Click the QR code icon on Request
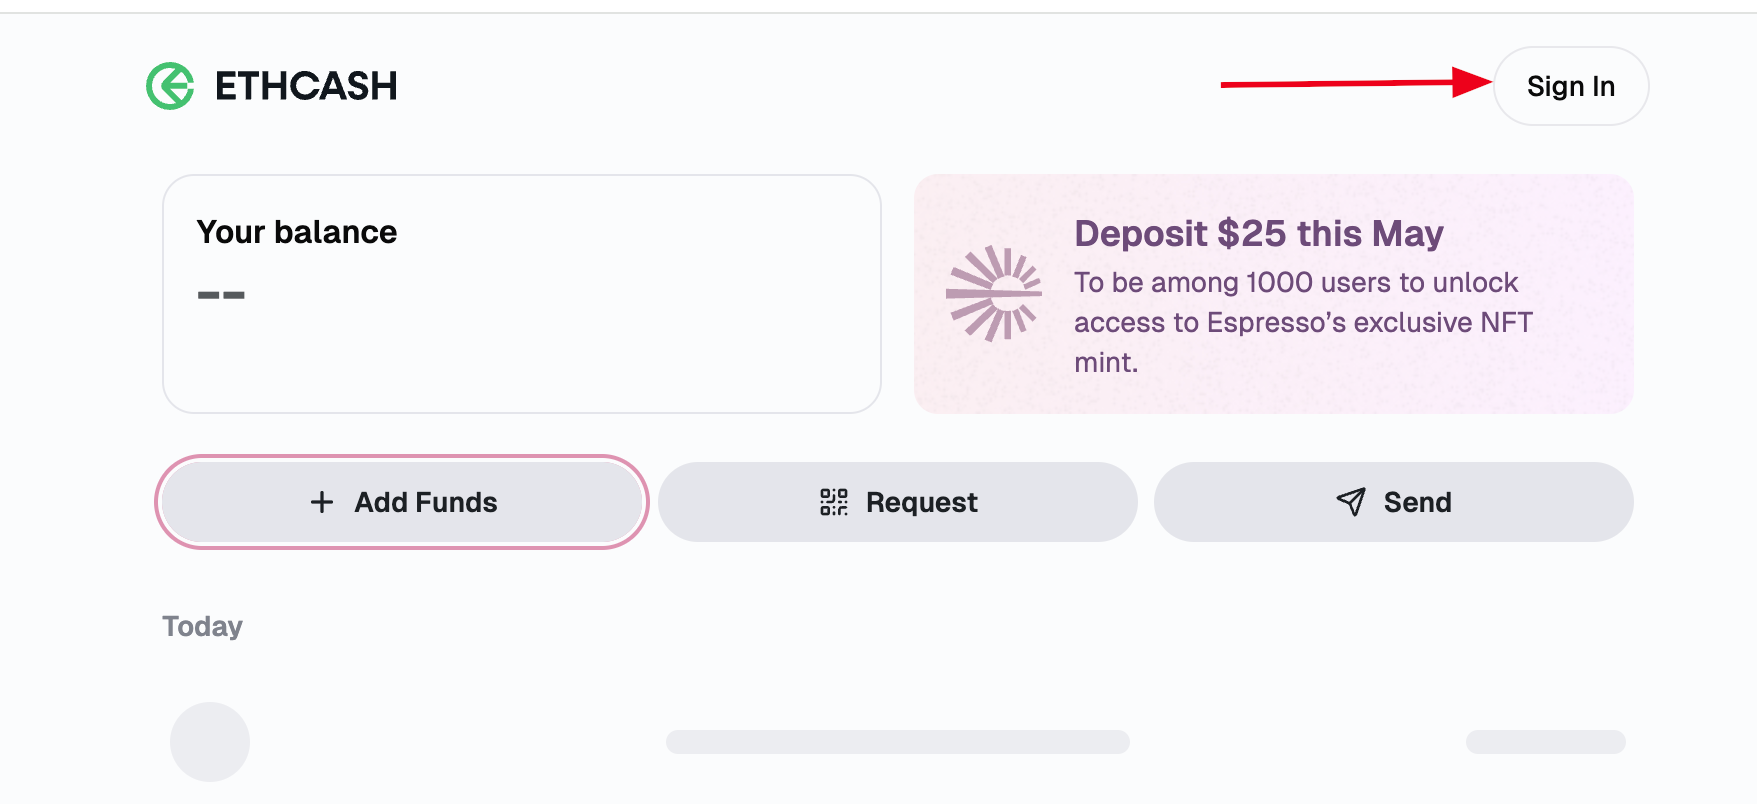The height and width of the screenshot is (804, 1757). coord(834,502)
